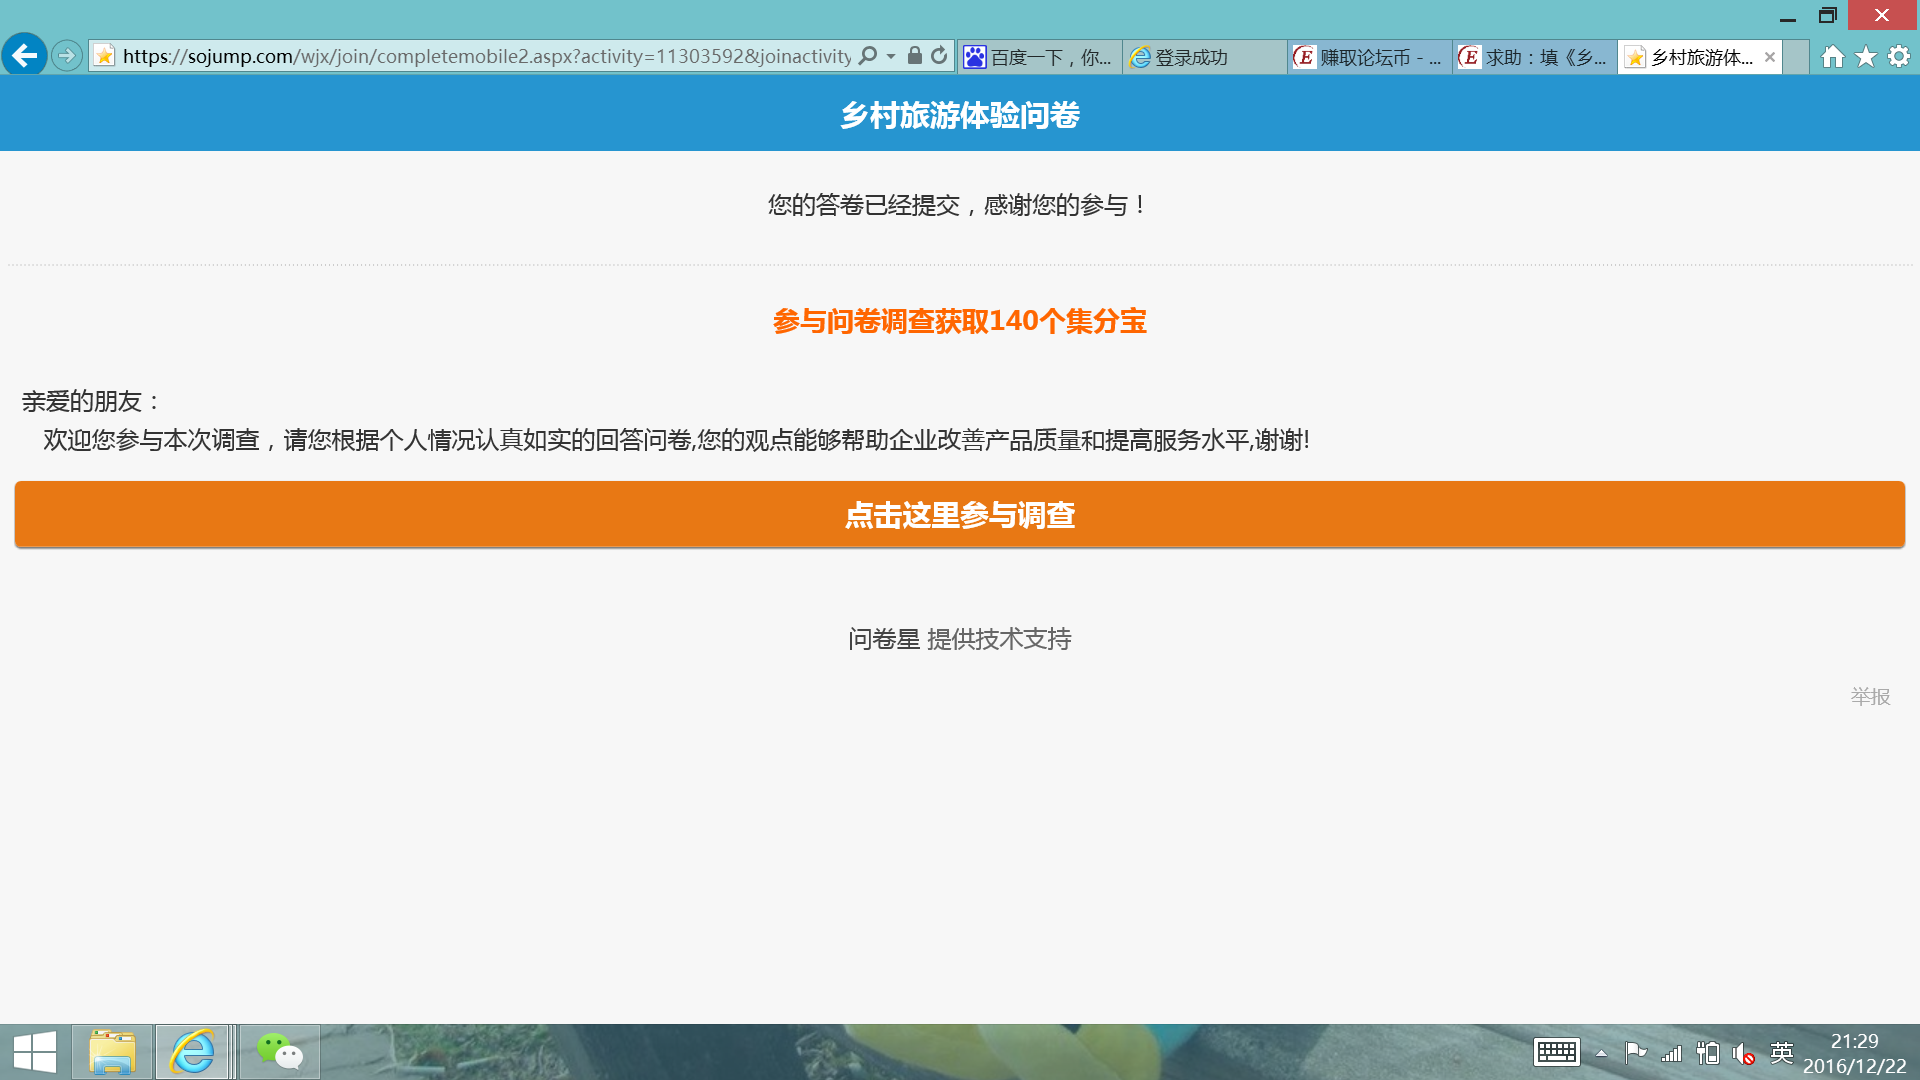Open Favorites star icon in toolbar
This screenshot has height=1080, width=1920.
tap(1866, 57)
